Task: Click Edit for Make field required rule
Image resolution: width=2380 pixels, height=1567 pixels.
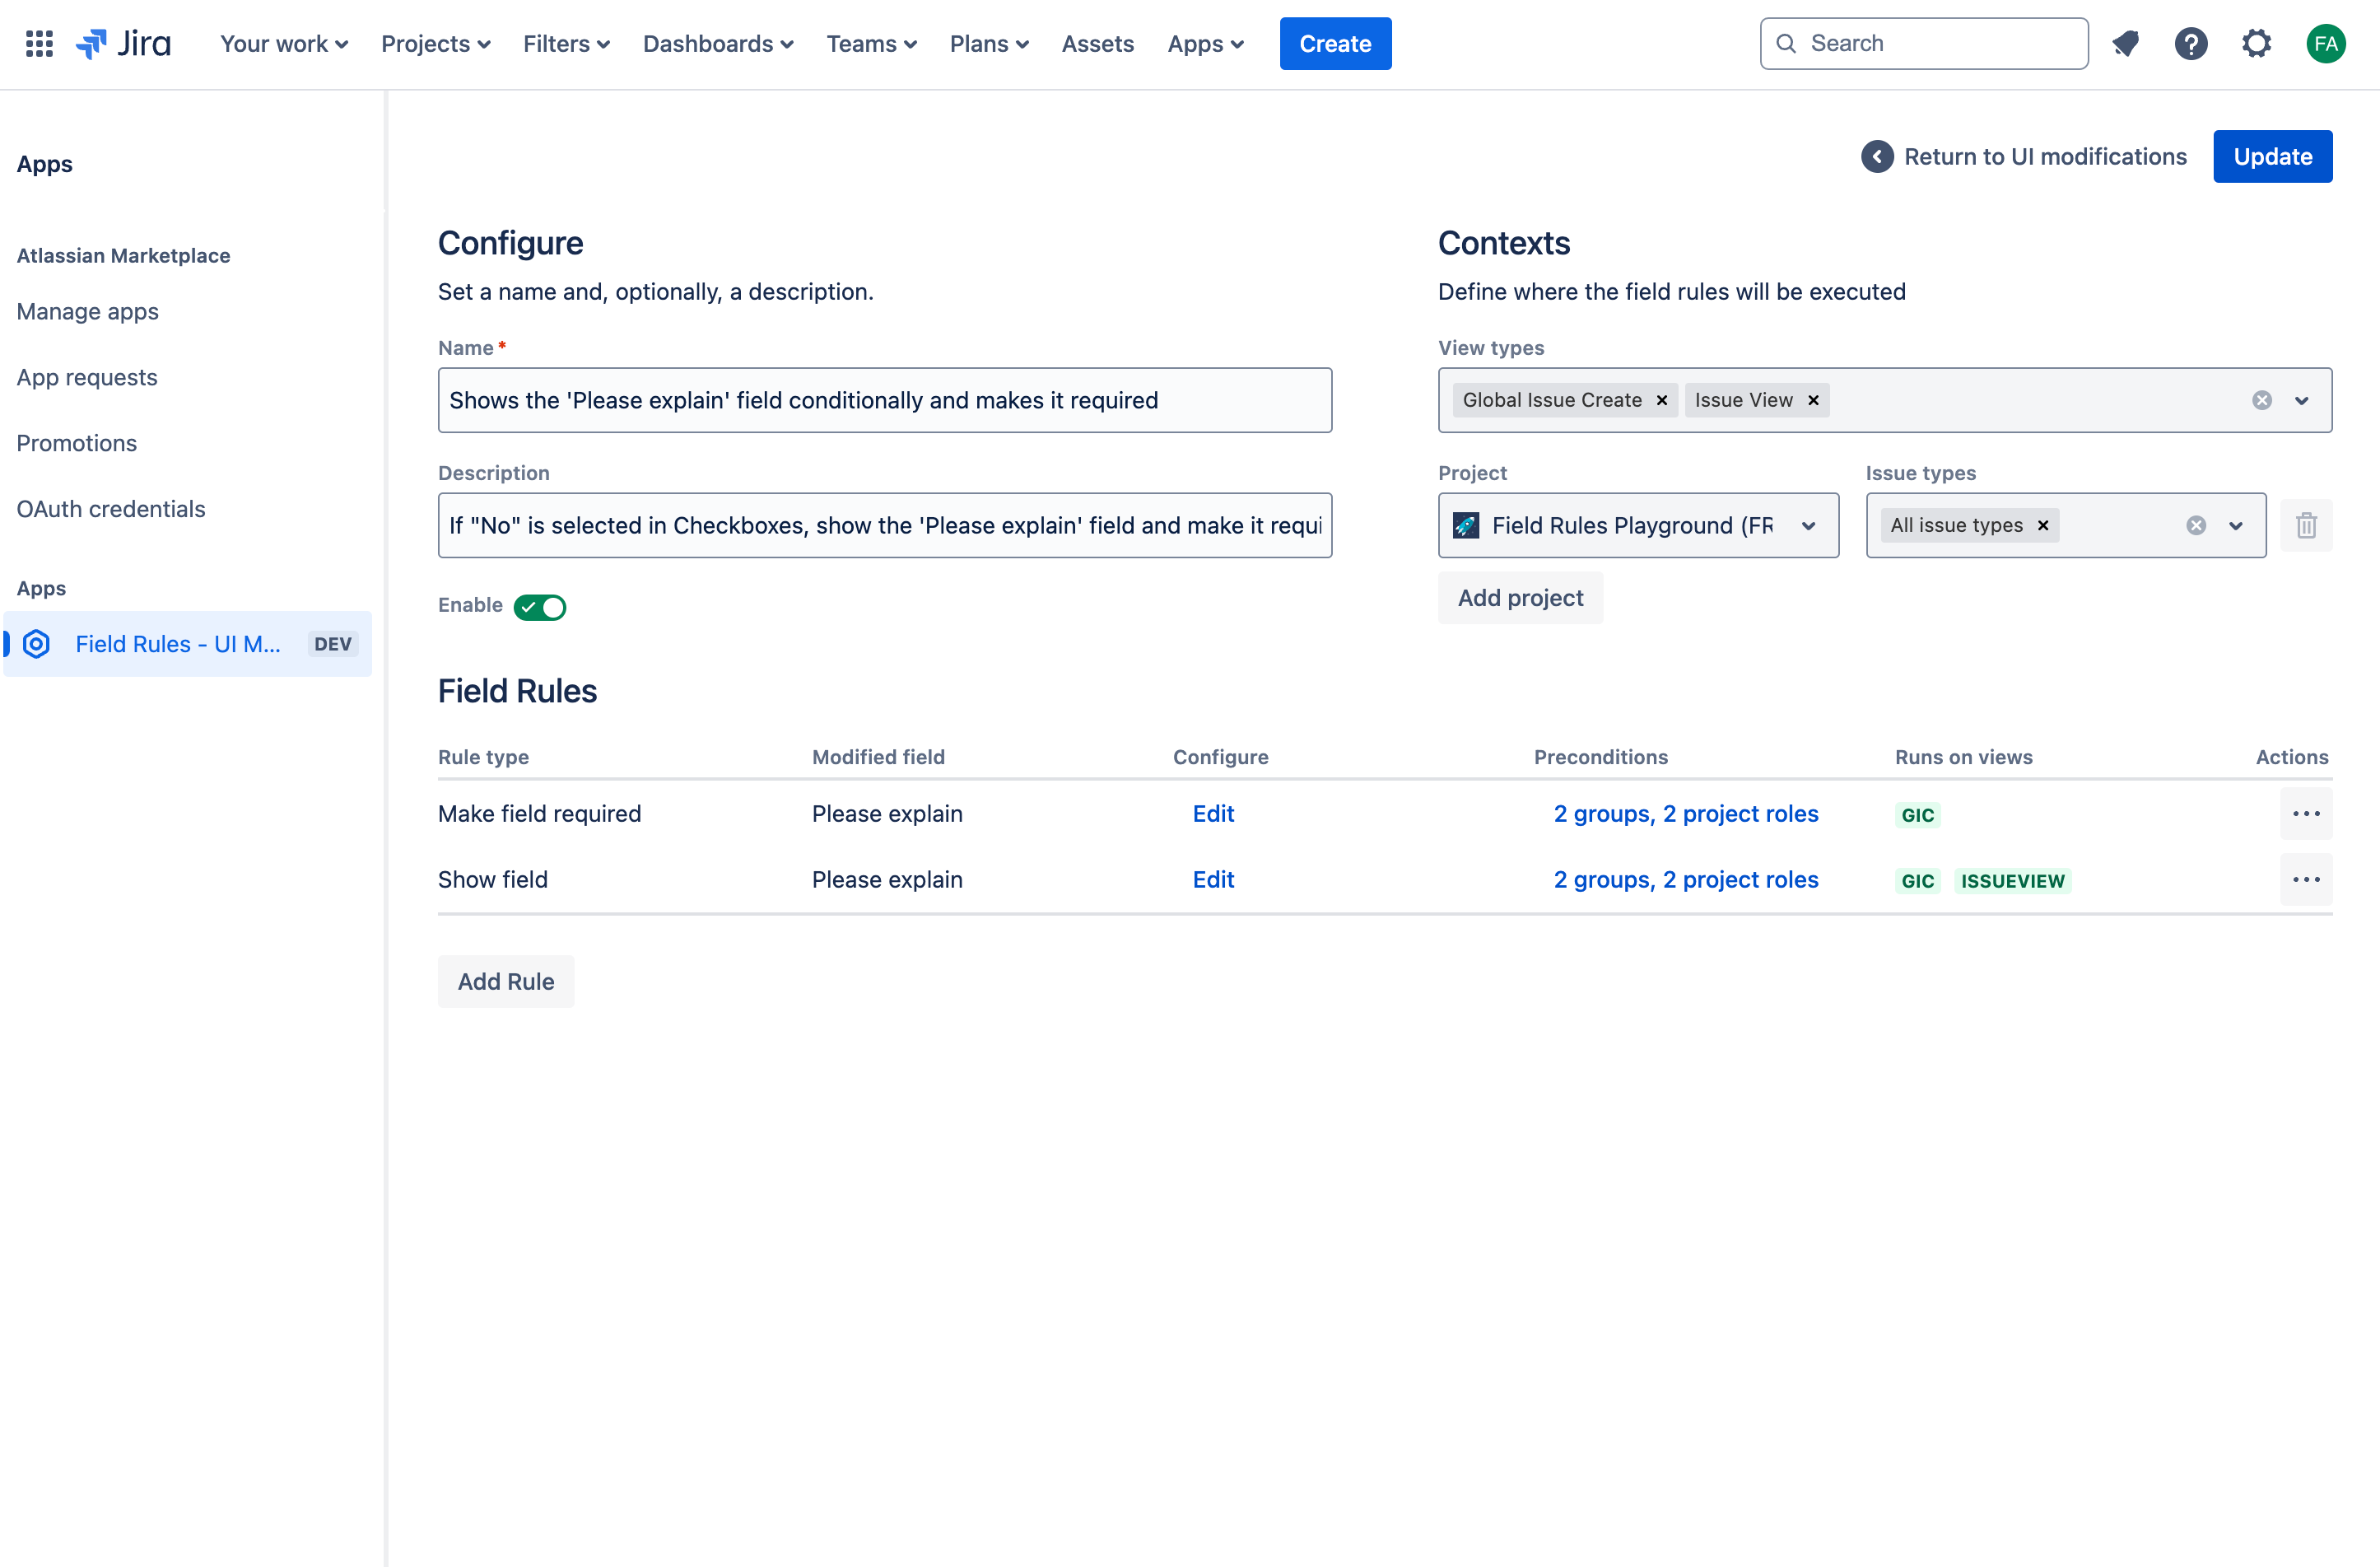Action: (1213, 814)
